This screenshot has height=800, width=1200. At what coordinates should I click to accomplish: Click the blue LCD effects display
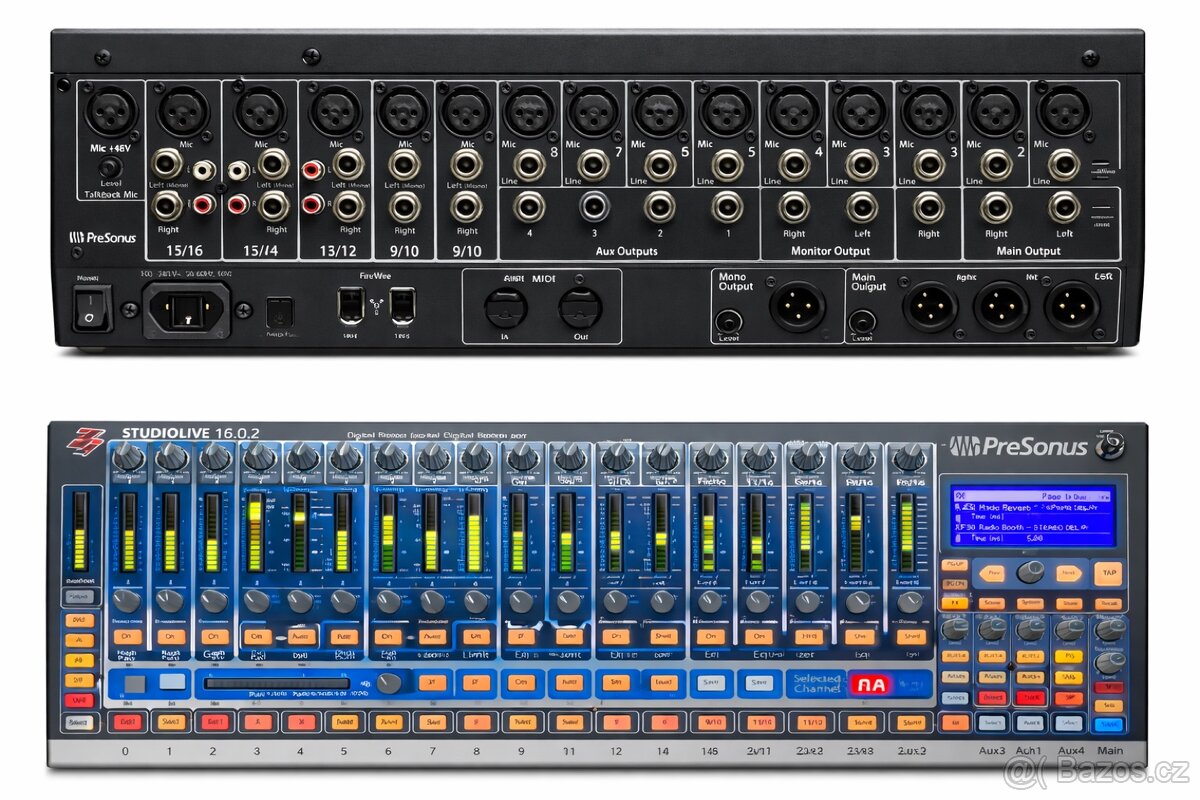[x=1031, y=515]
